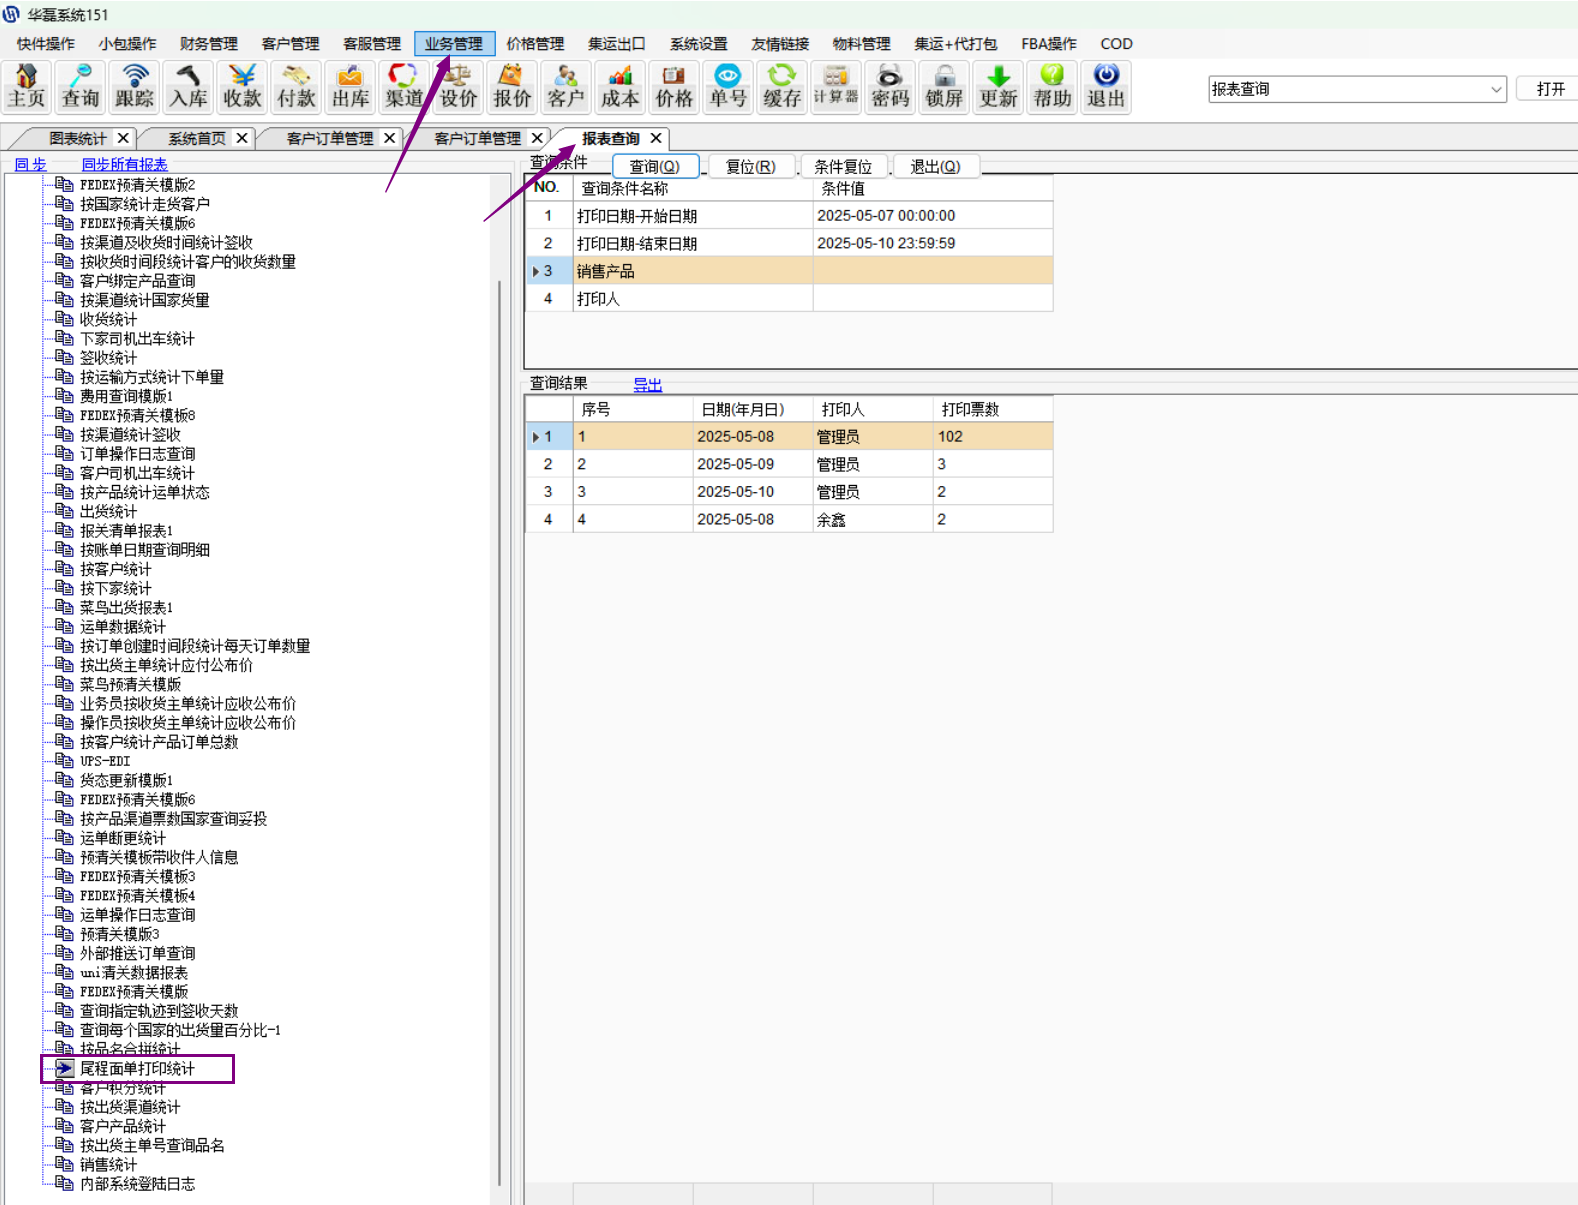1578x1205 pixels.
Task: Select UPS-EDI report in tree
Action: [x=105, y=761]
